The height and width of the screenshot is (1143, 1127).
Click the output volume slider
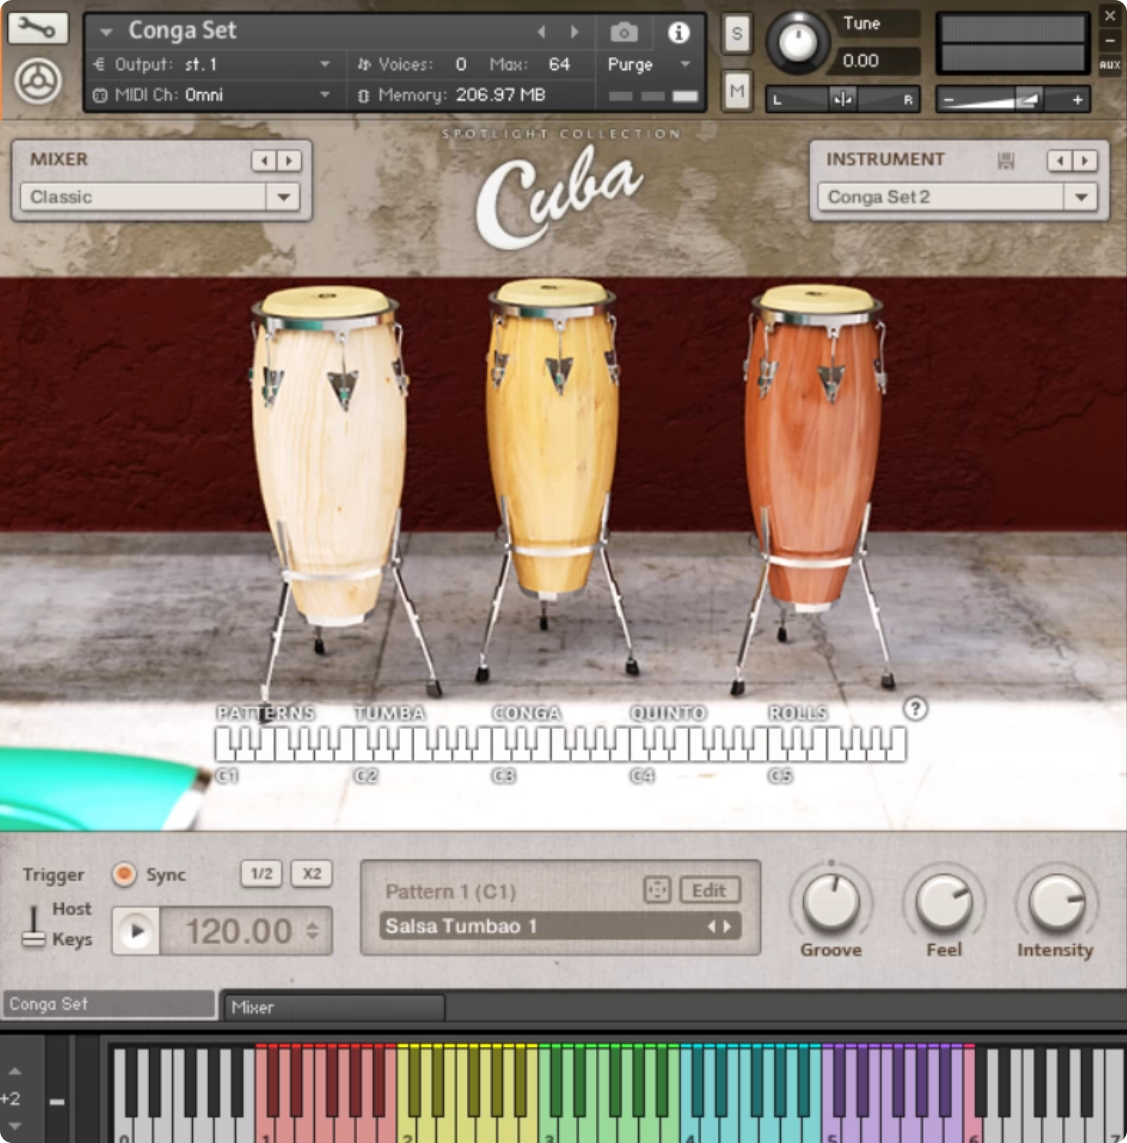click(1013, 99)
